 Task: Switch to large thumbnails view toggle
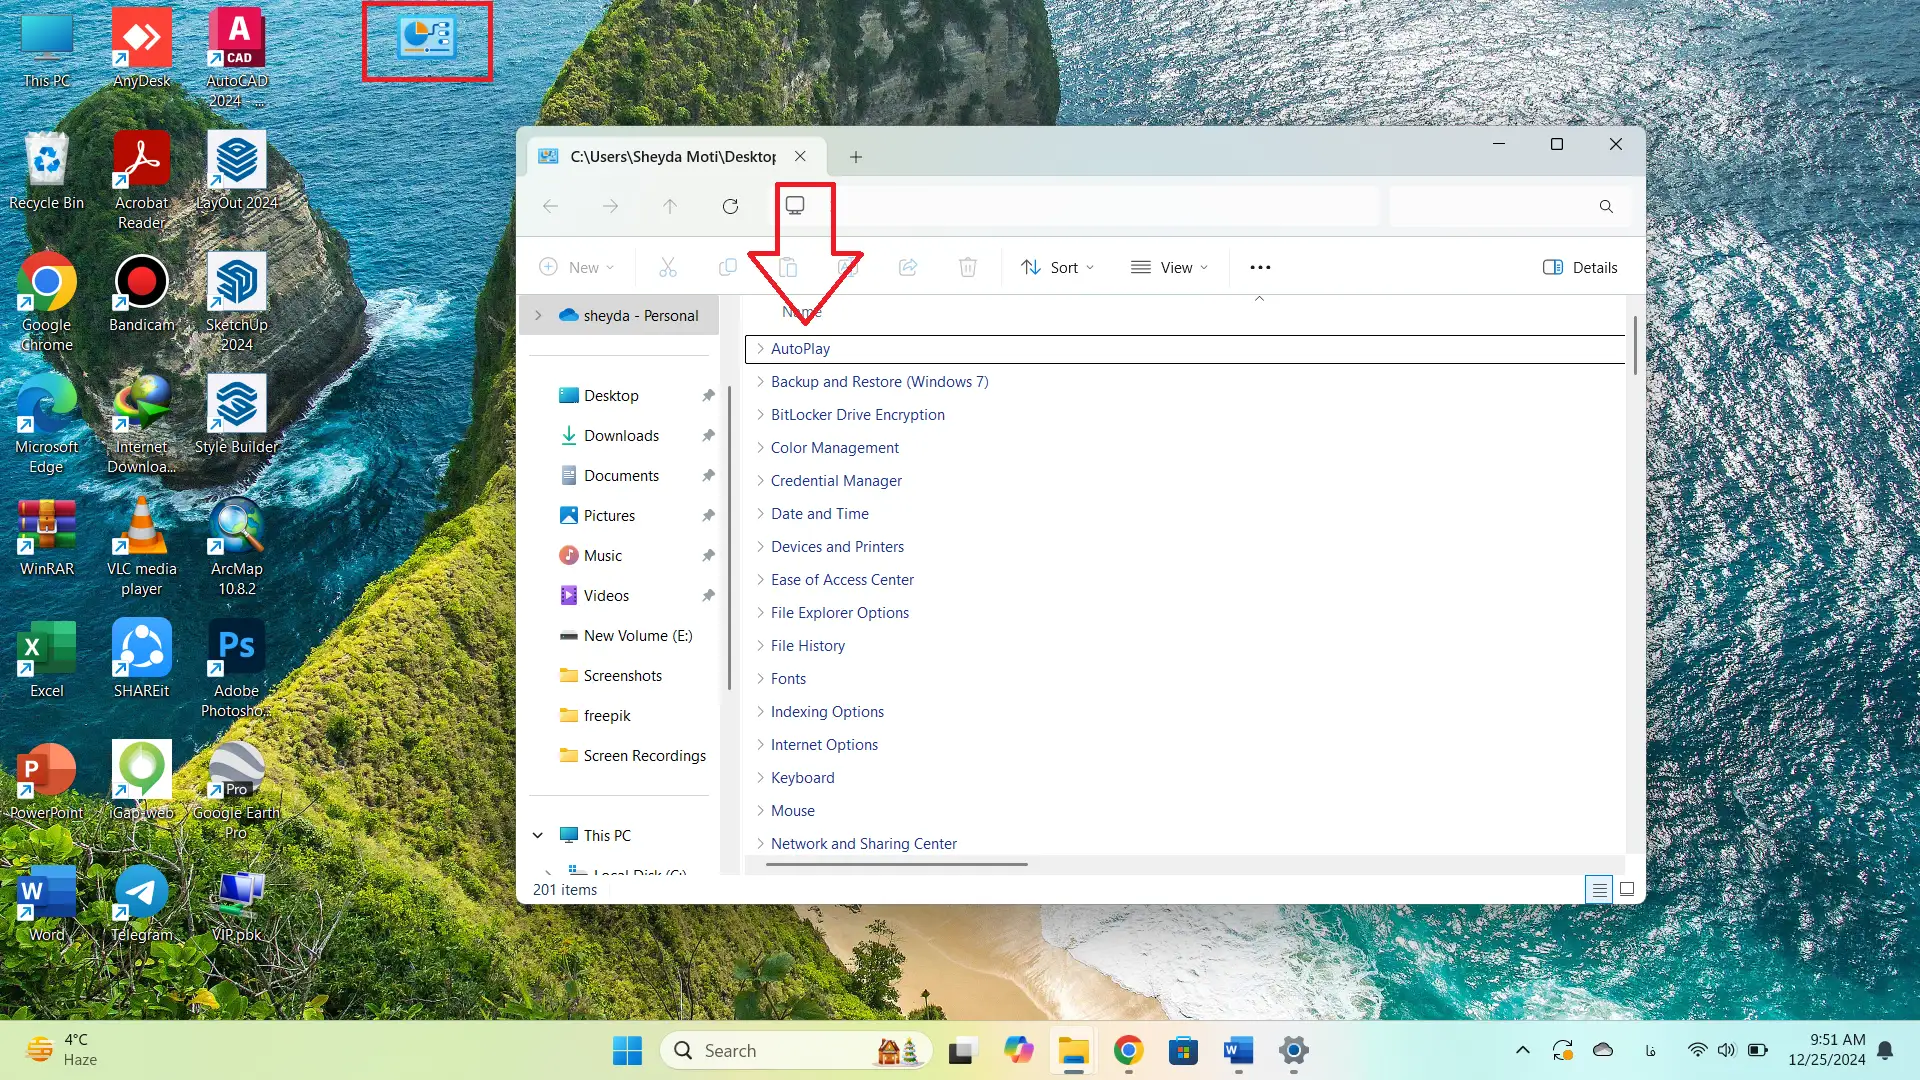(1627, 889)
